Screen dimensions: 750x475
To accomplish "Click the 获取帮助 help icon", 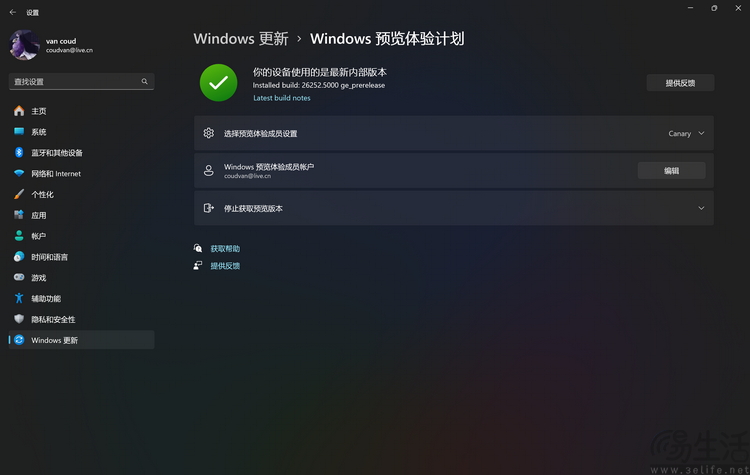I will (x=198, y=248).
